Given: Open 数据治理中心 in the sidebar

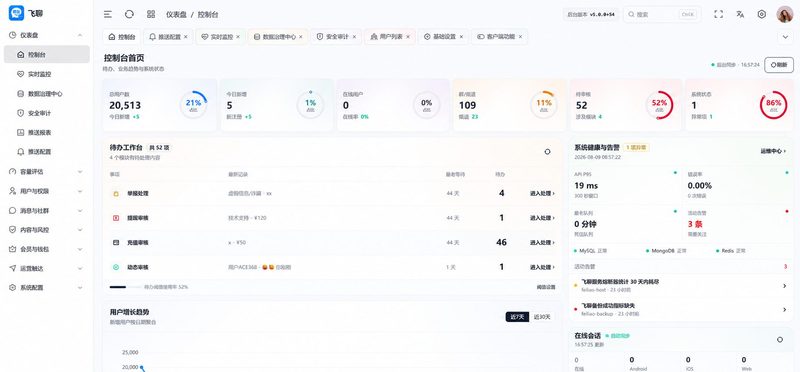Looking at the screenshot, I should tap(46, 93).
